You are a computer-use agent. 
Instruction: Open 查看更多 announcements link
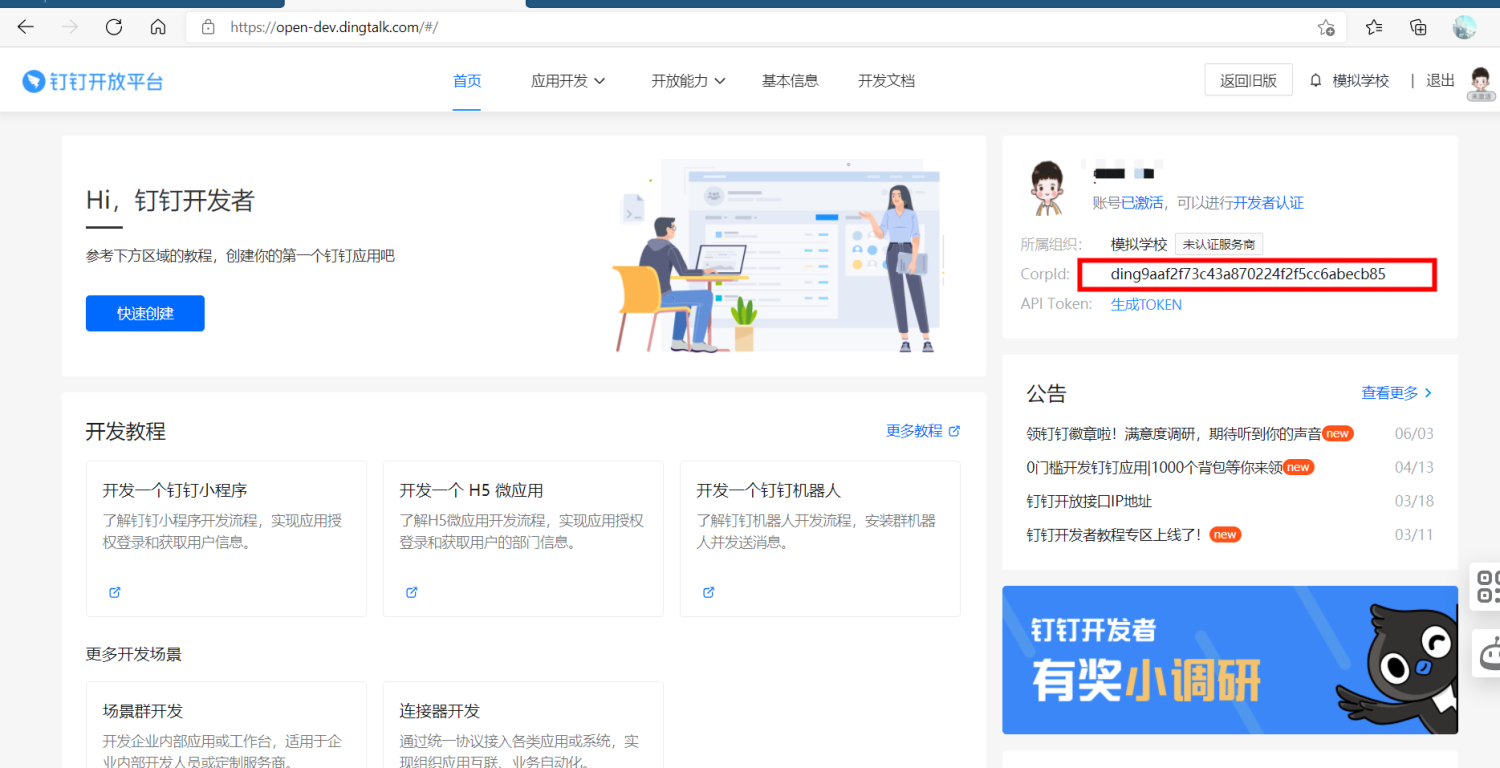1397,393
